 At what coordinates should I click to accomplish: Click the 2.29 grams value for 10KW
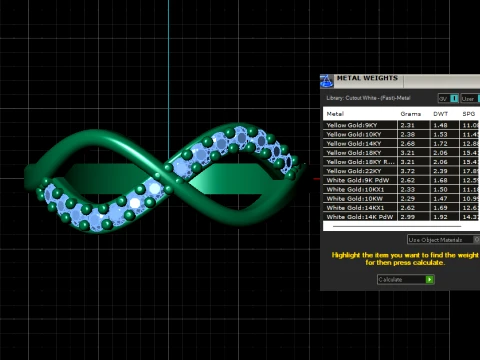(408, 199)
